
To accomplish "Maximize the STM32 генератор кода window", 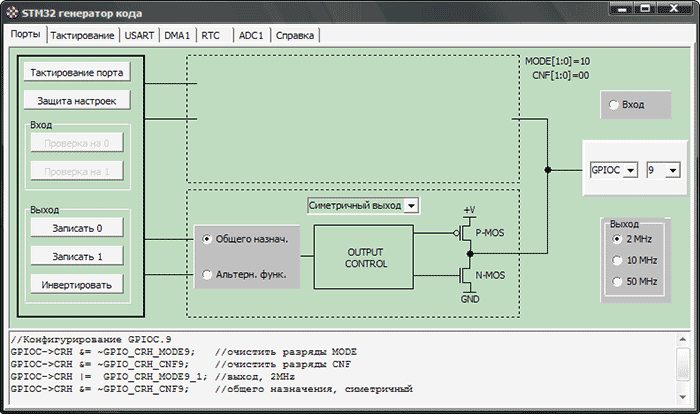I will coord(645,8).
